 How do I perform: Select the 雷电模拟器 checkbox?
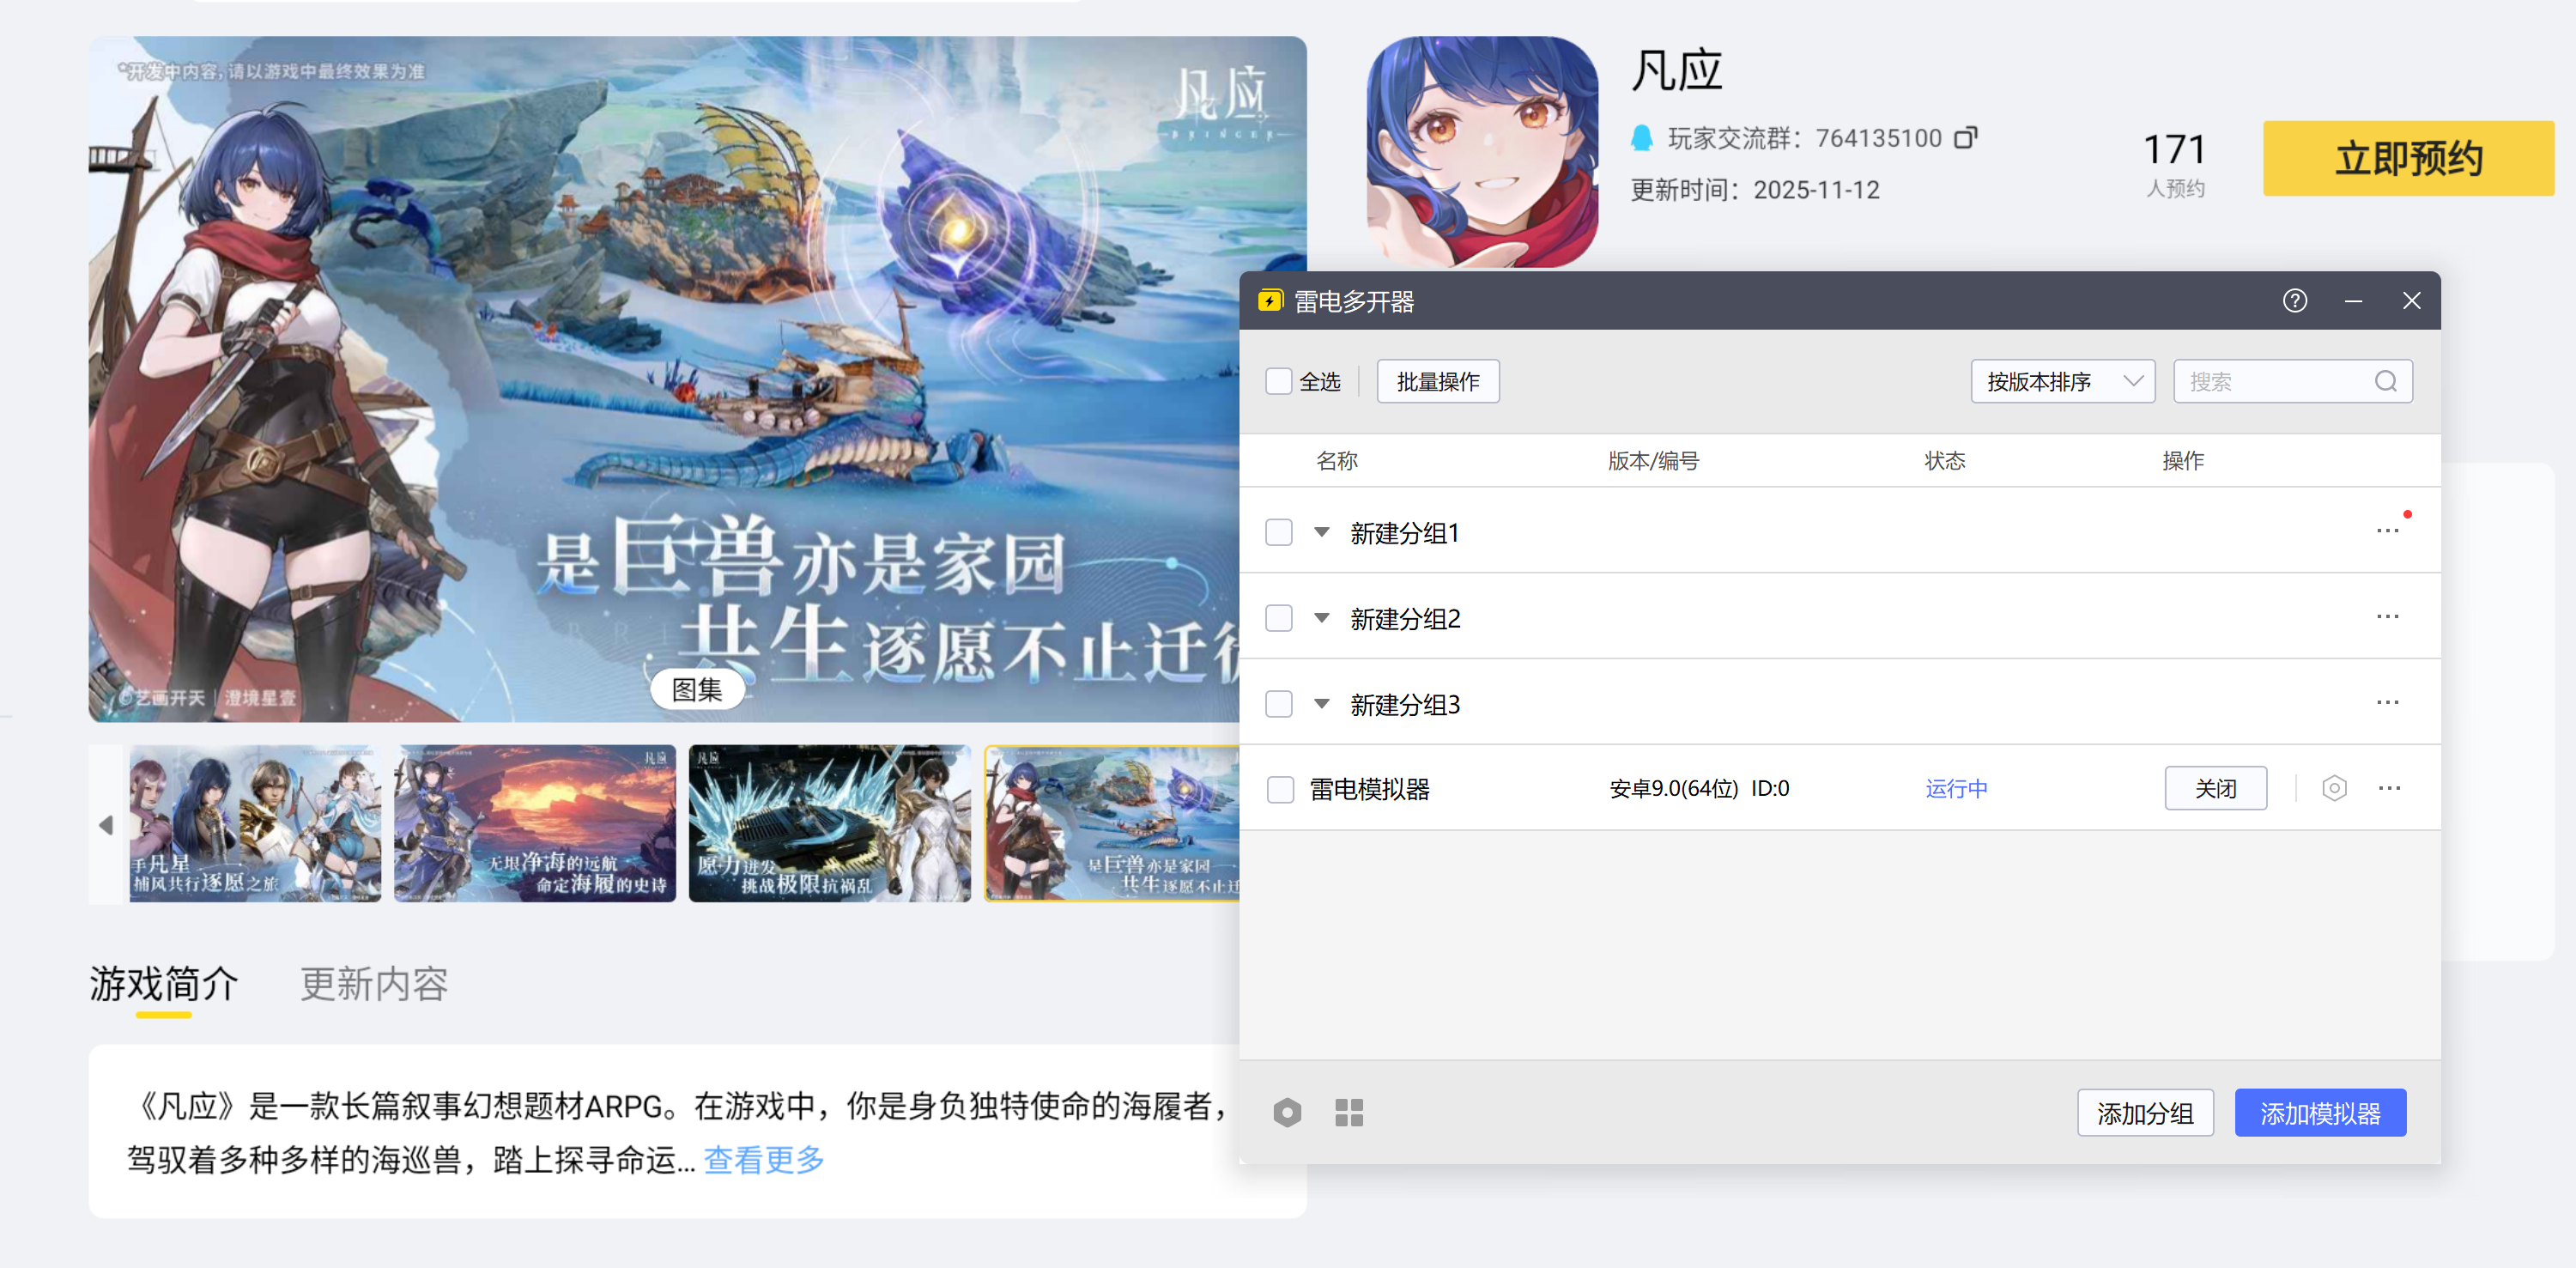tap(1279, 789)
